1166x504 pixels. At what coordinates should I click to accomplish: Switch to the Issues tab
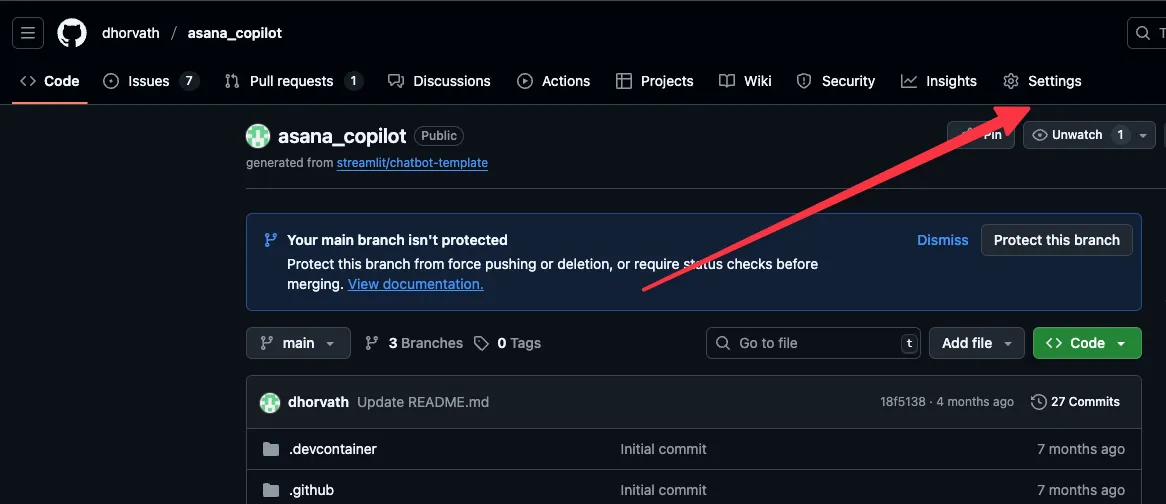point(151,81)
